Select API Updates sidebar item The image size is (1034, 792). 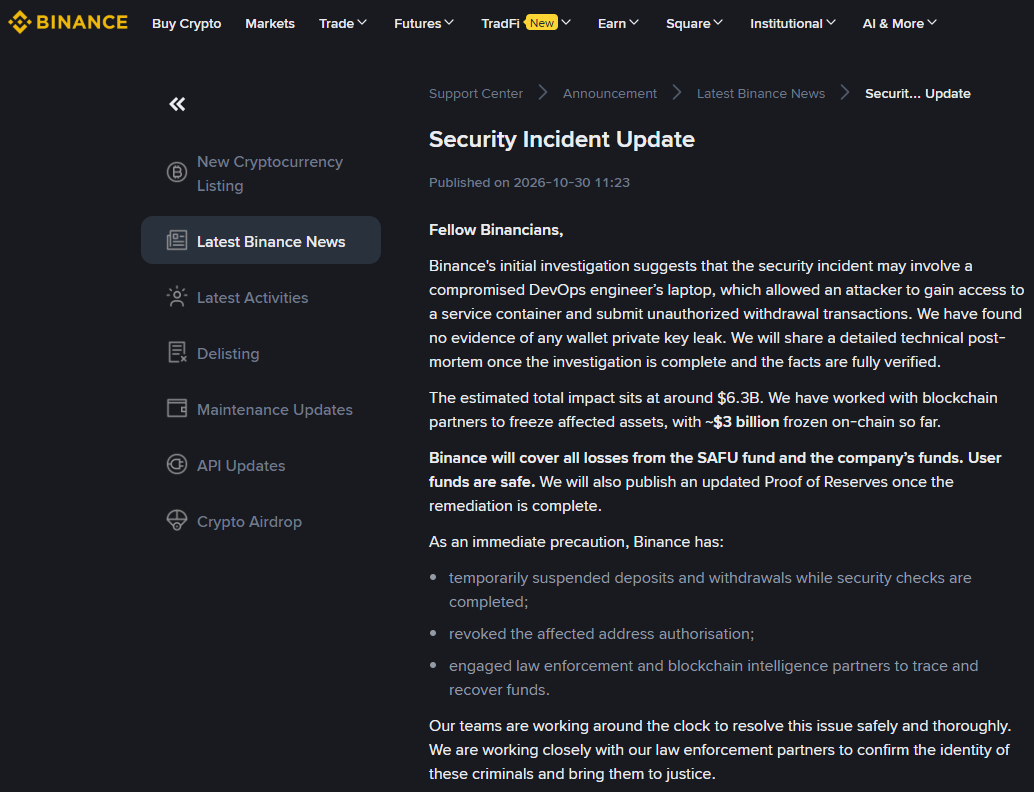[x=261, y=466]
